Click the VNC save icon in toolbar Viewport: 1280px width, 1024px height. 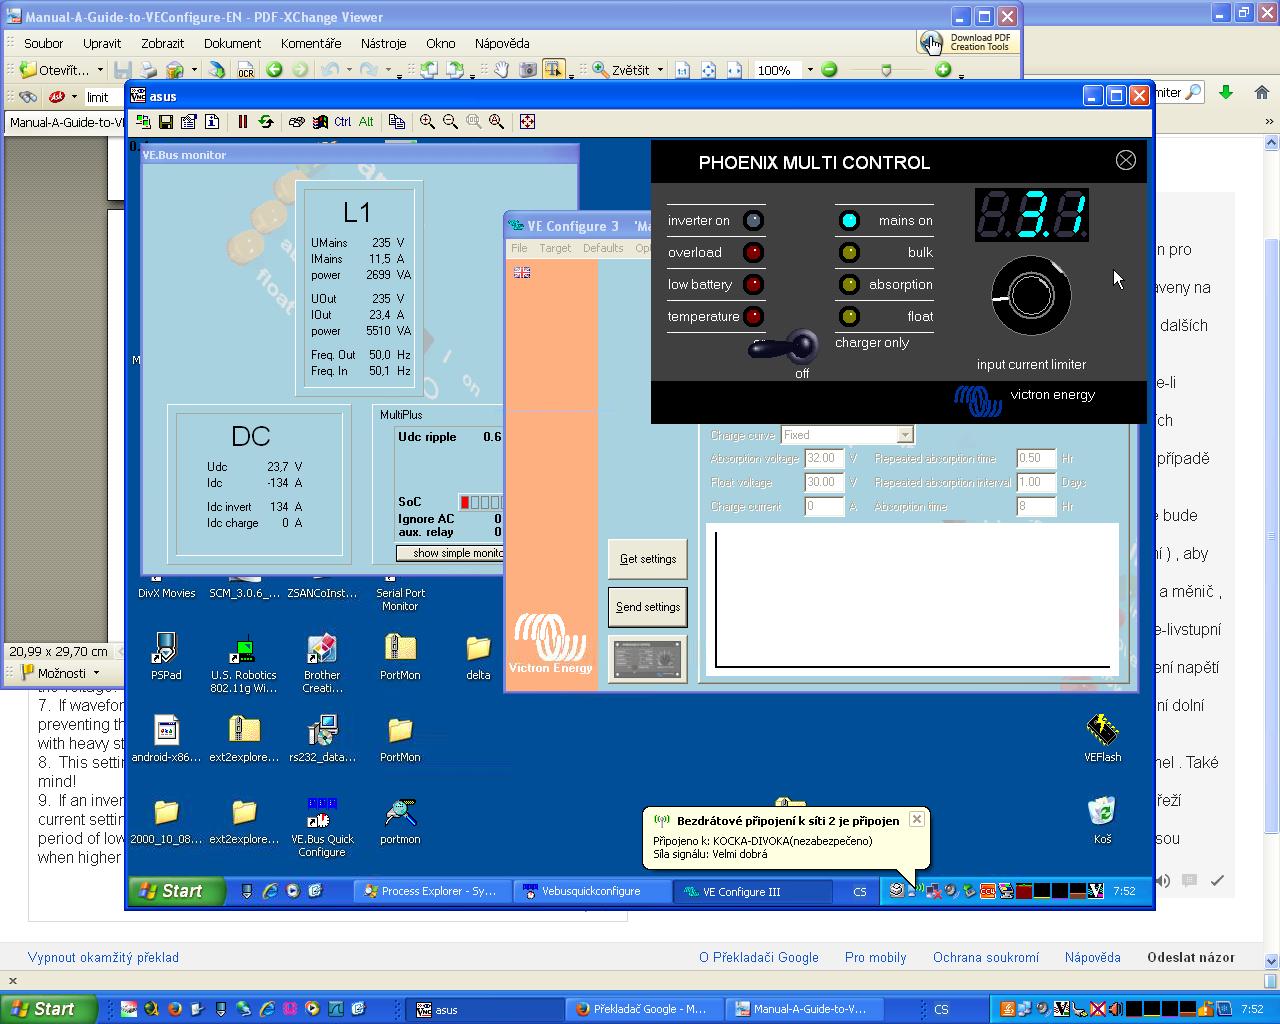(166, 122)
